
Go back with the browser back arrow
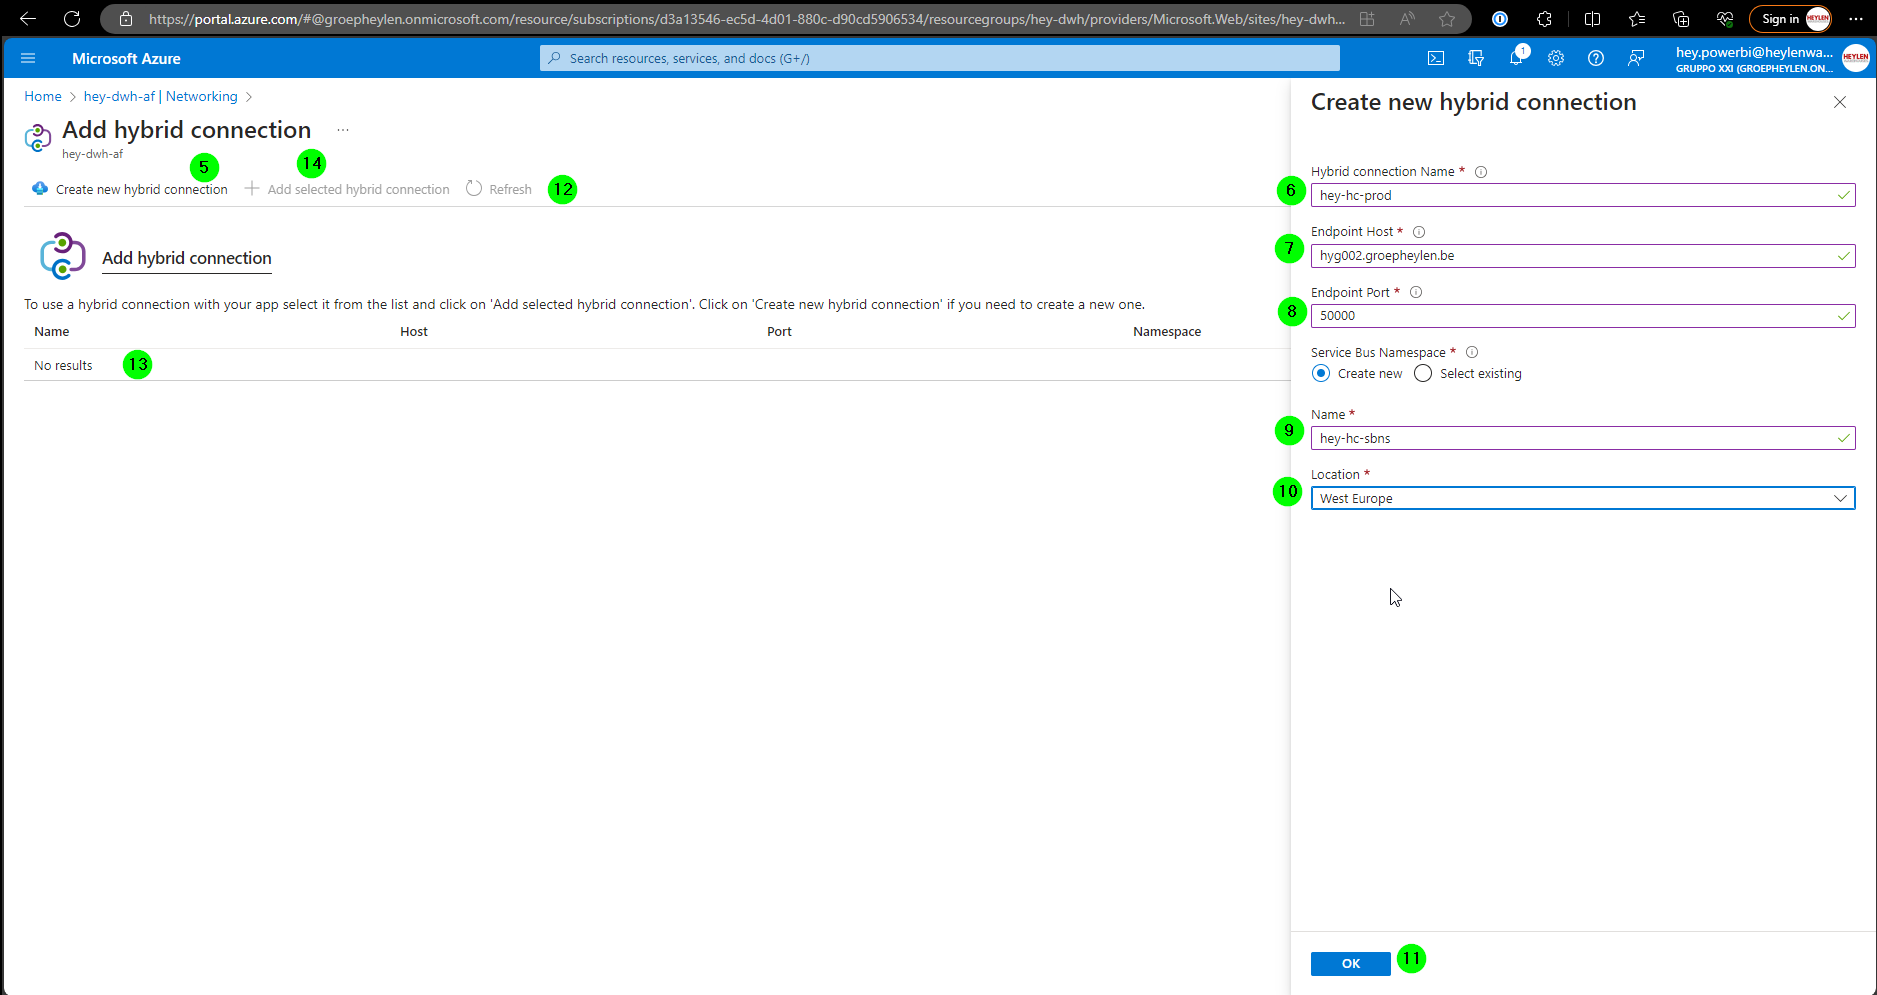[x=28, y=18]
